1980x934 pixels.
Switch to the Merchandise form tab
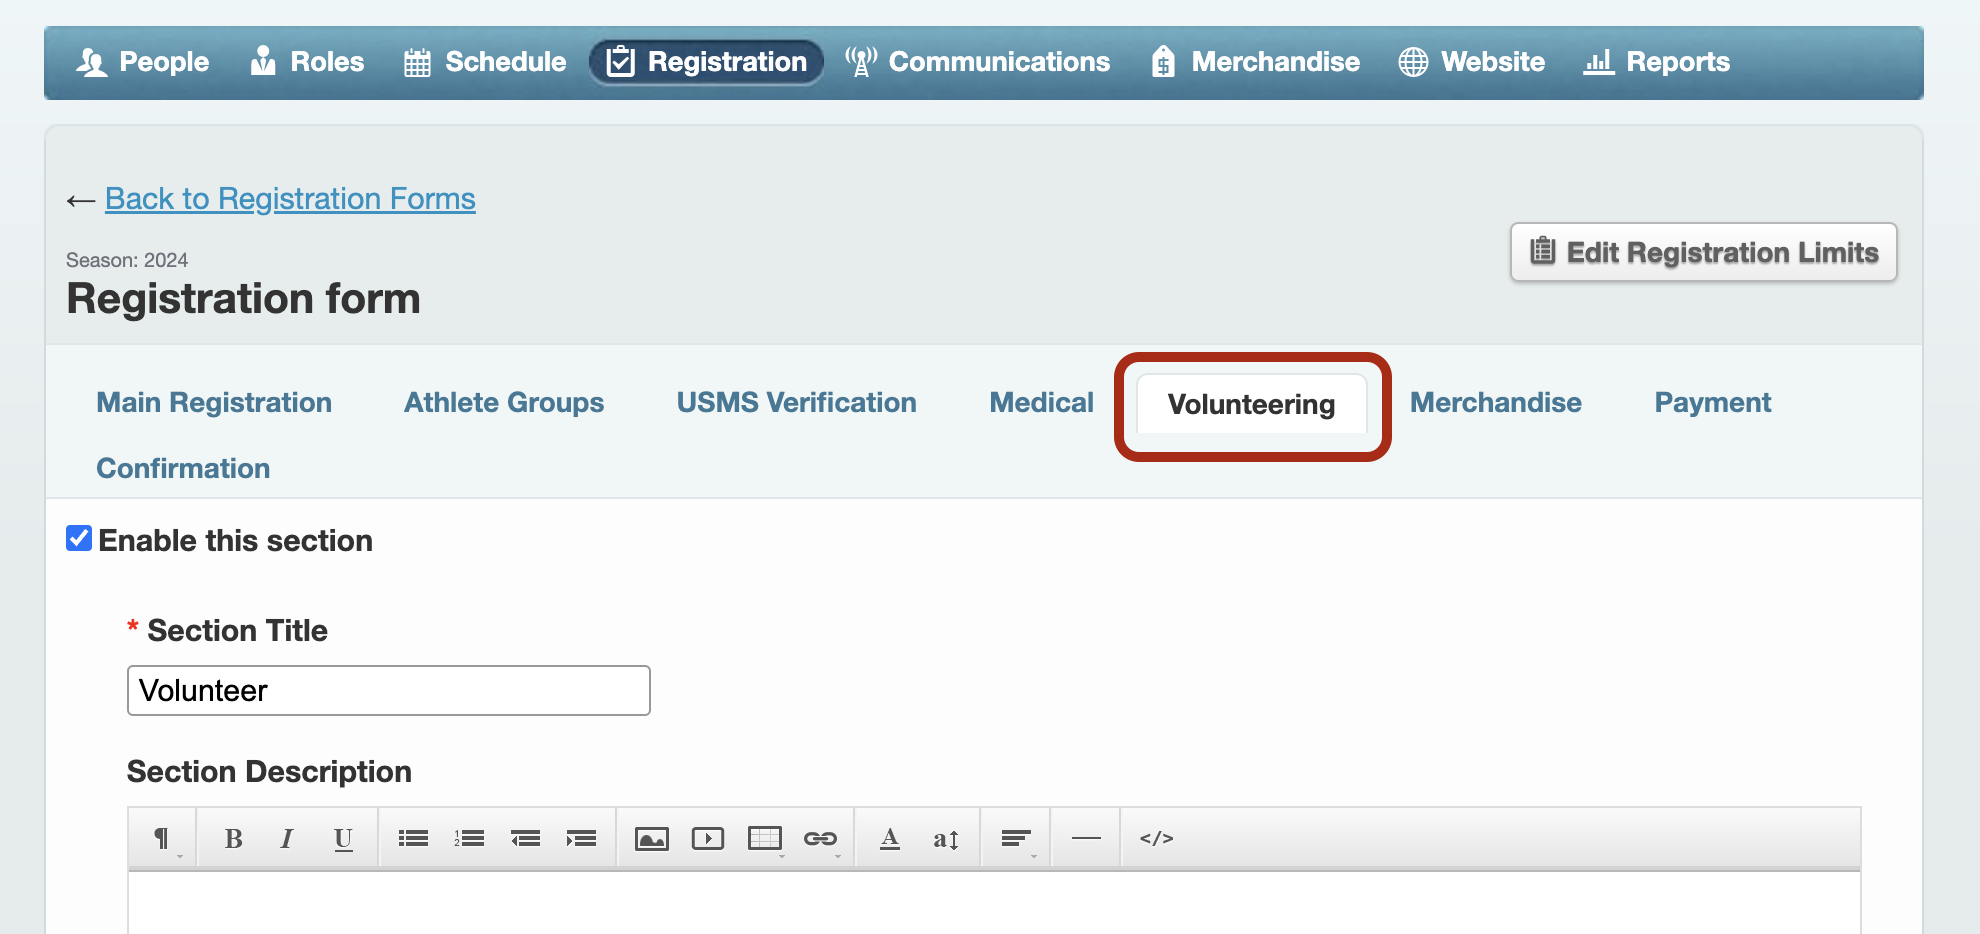pyautogui.click(x=1496, y=402)
